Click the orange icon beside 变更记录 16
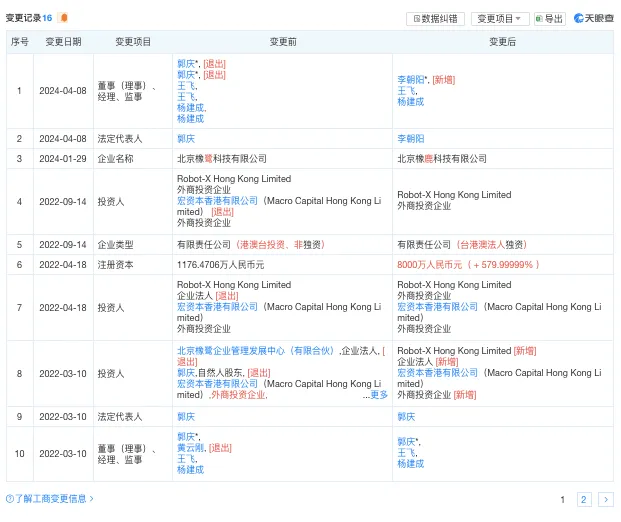This screenshot has height=522, width=621. click(64, 18)
